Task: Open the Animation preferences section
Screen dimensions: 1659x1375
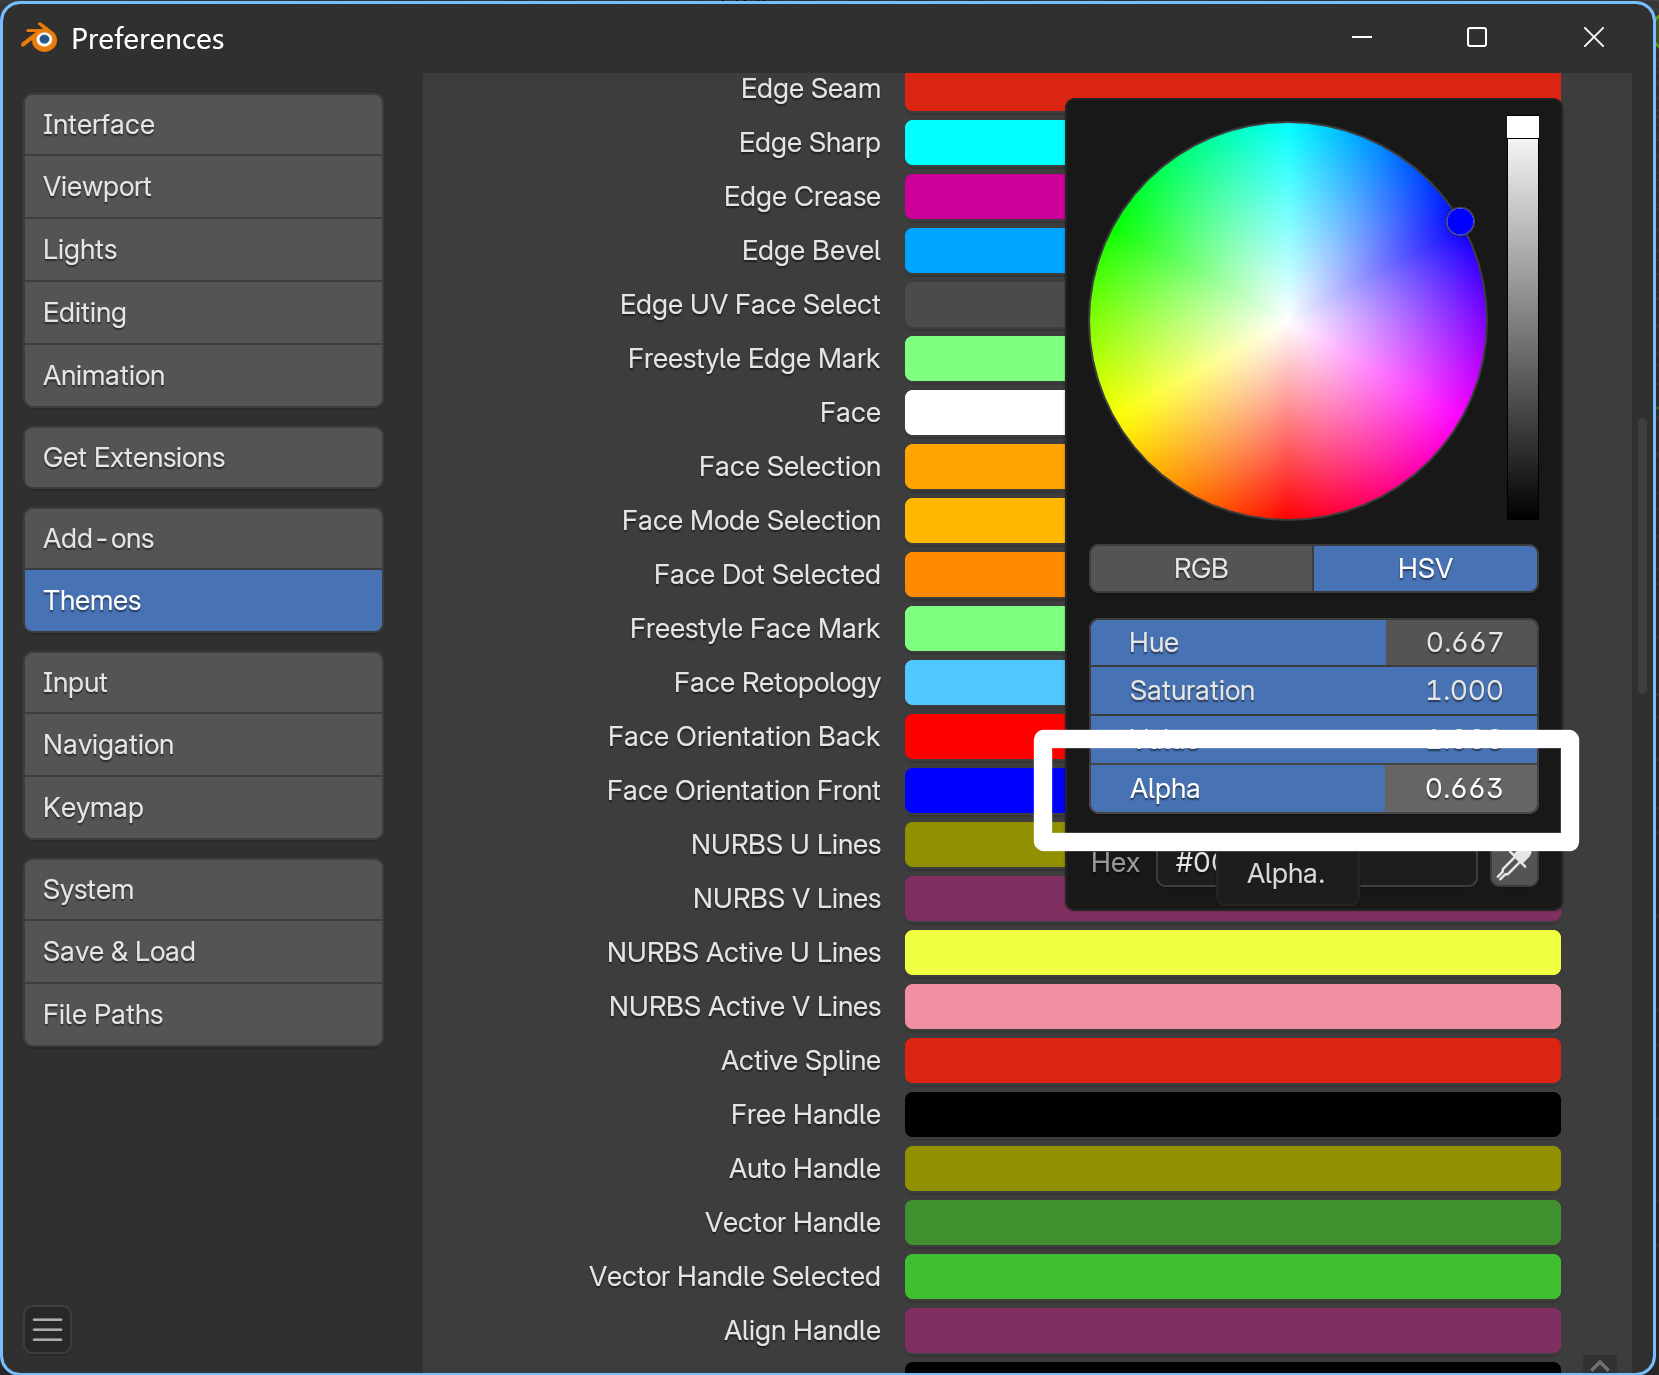Action: tap(204, 376)
